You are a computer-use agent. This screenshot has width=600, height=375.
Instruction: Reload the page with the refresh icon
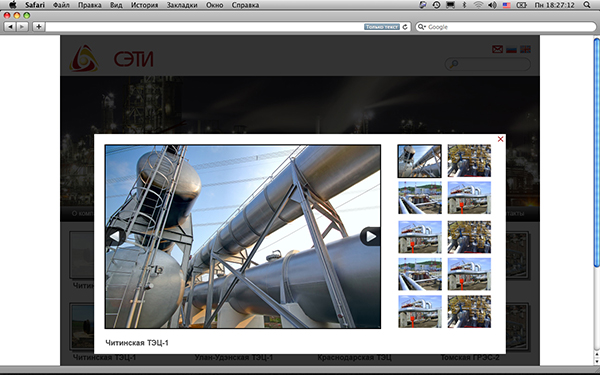(x=405, y=27)
